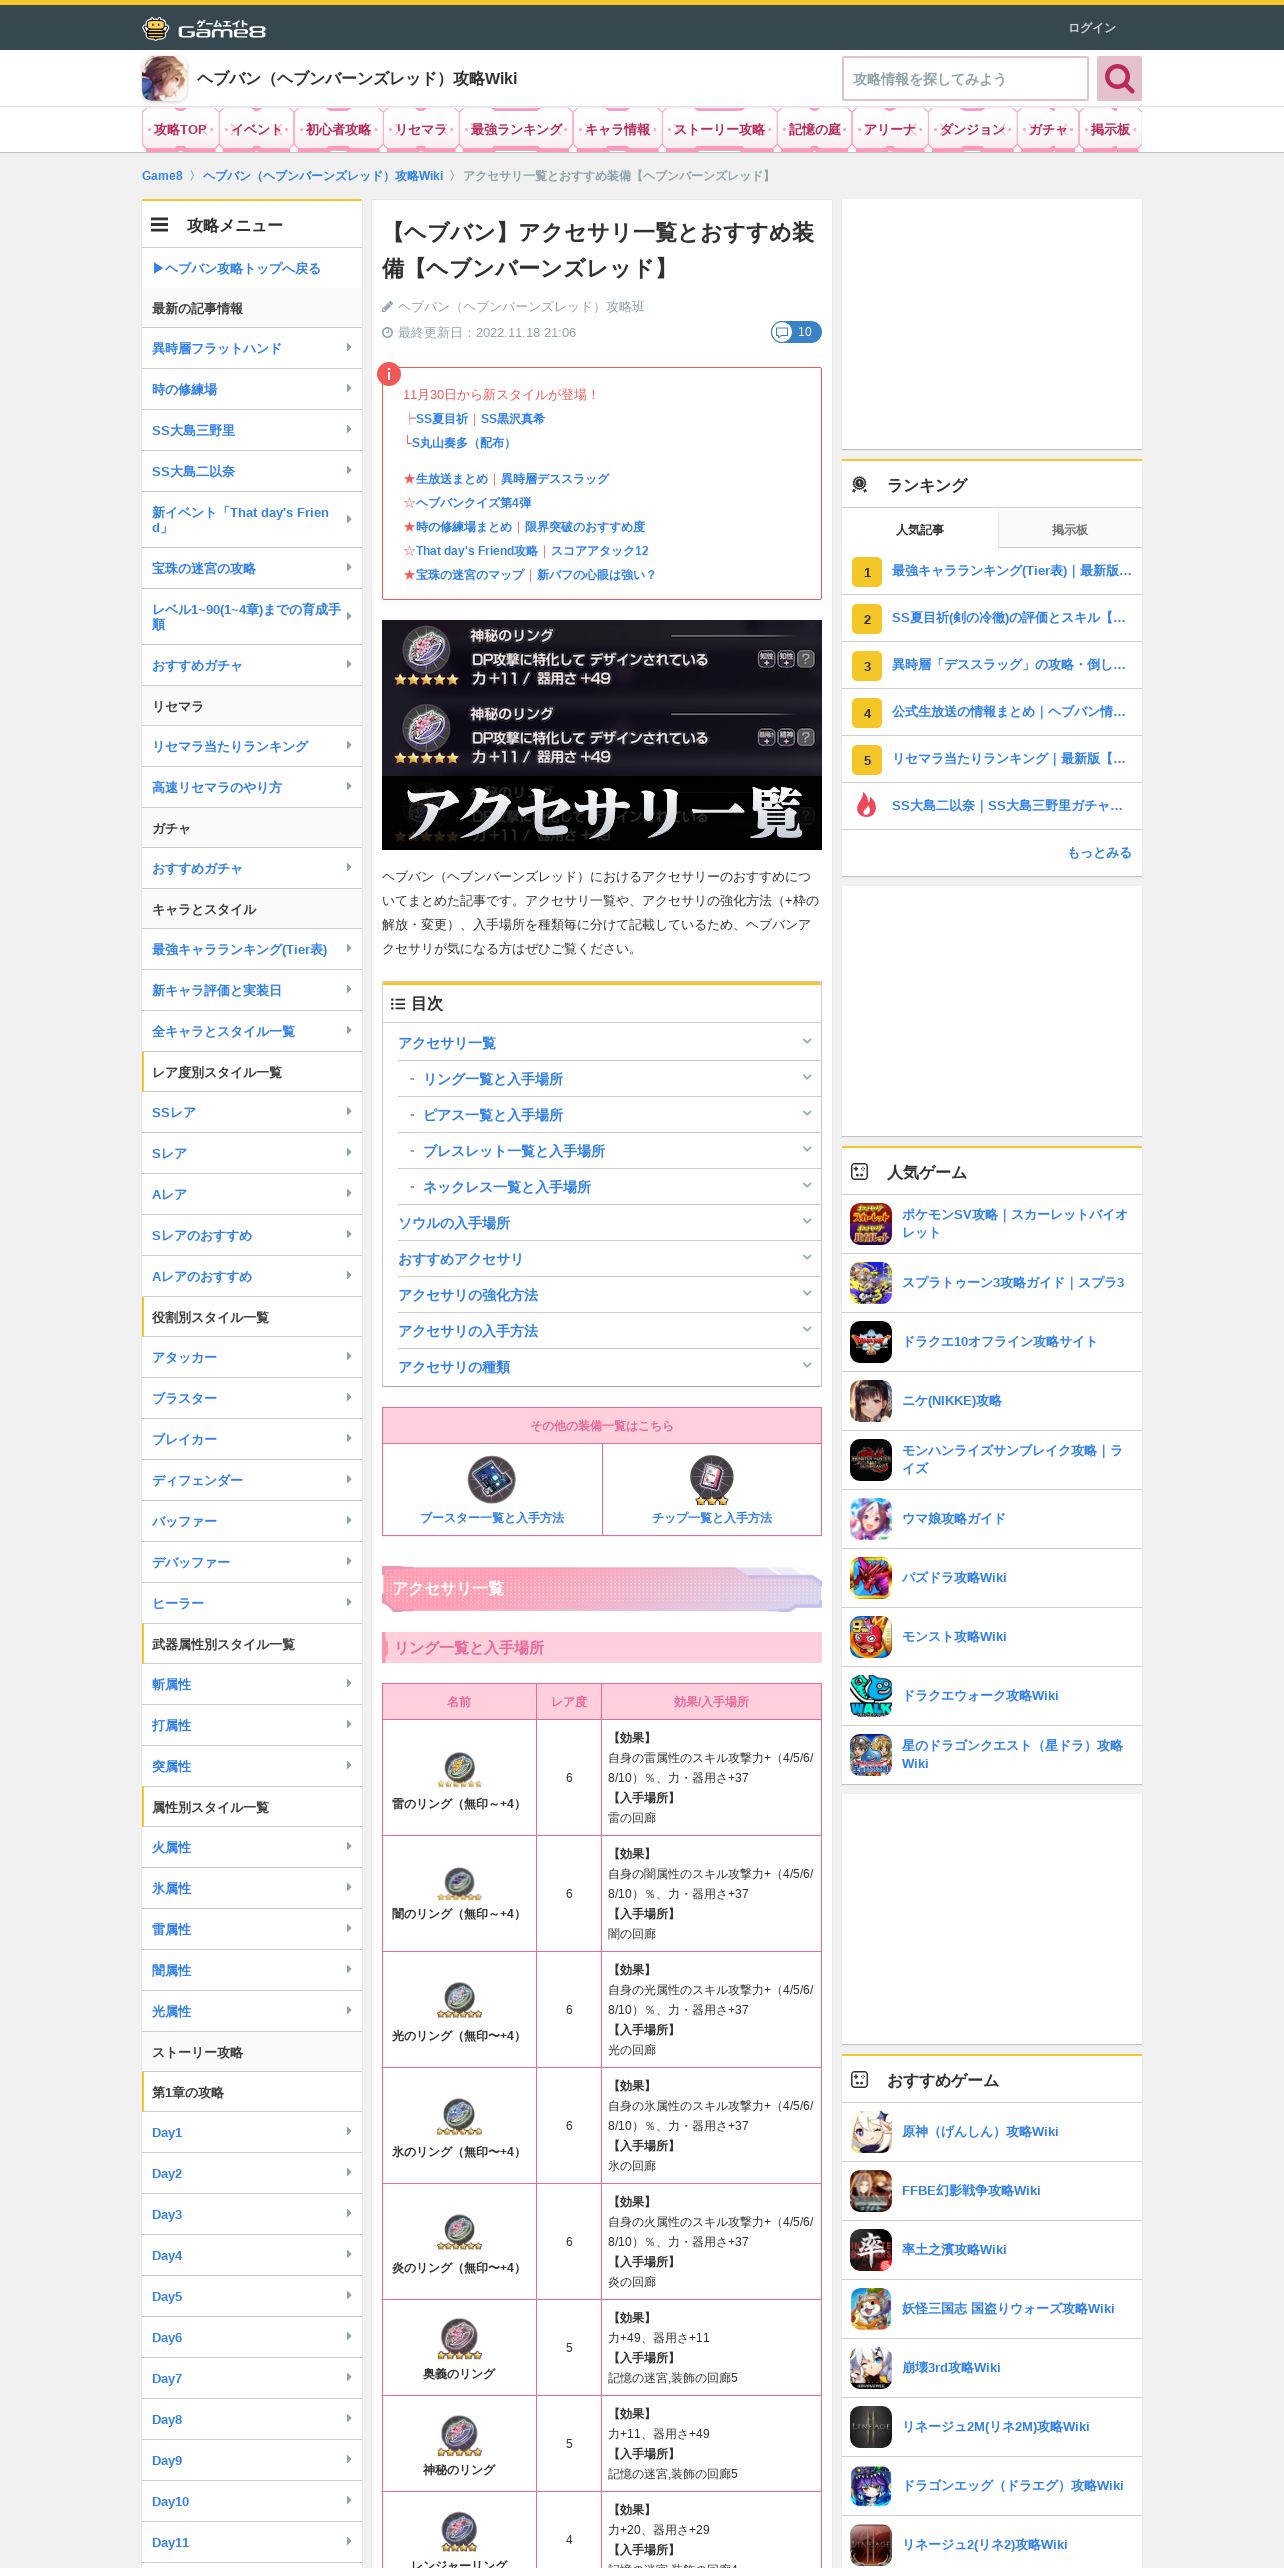The image size is (1284, 2568).
Task: Click the NIKKE game icon
Action: (870, 1401)
